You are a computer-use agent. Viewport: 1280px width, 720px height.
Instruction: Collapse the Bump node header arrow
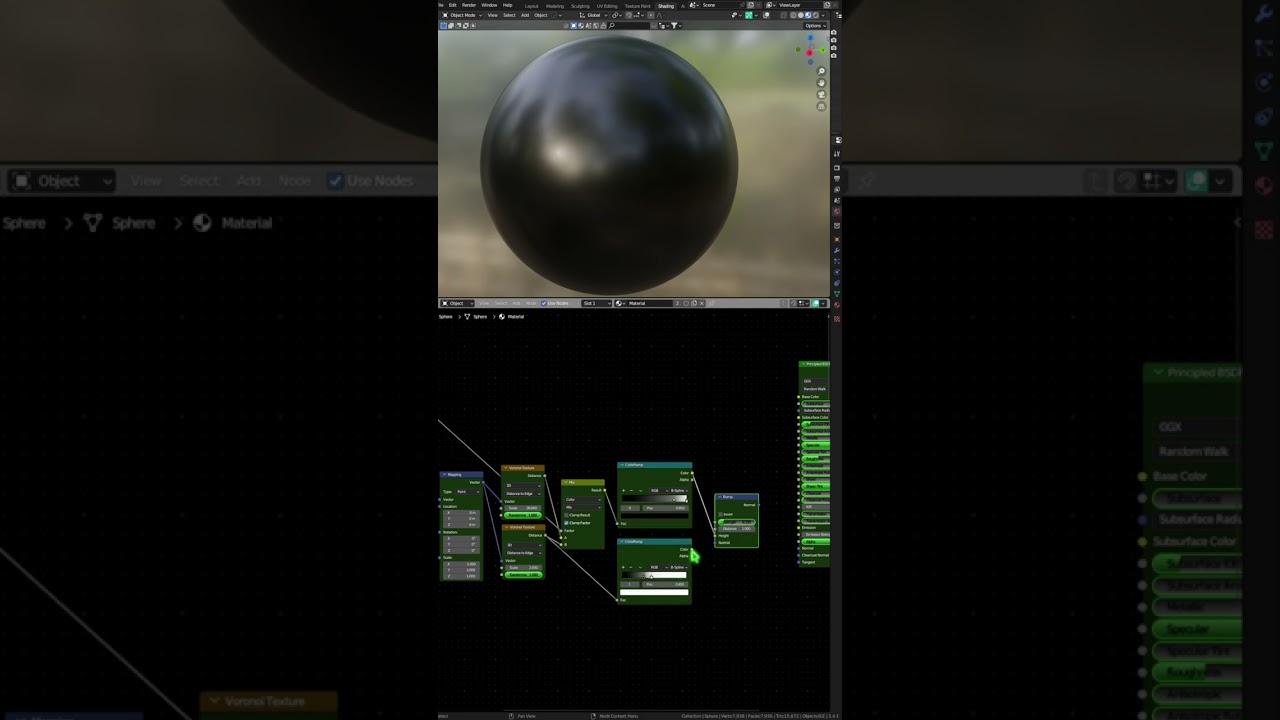tap(720, 497)
